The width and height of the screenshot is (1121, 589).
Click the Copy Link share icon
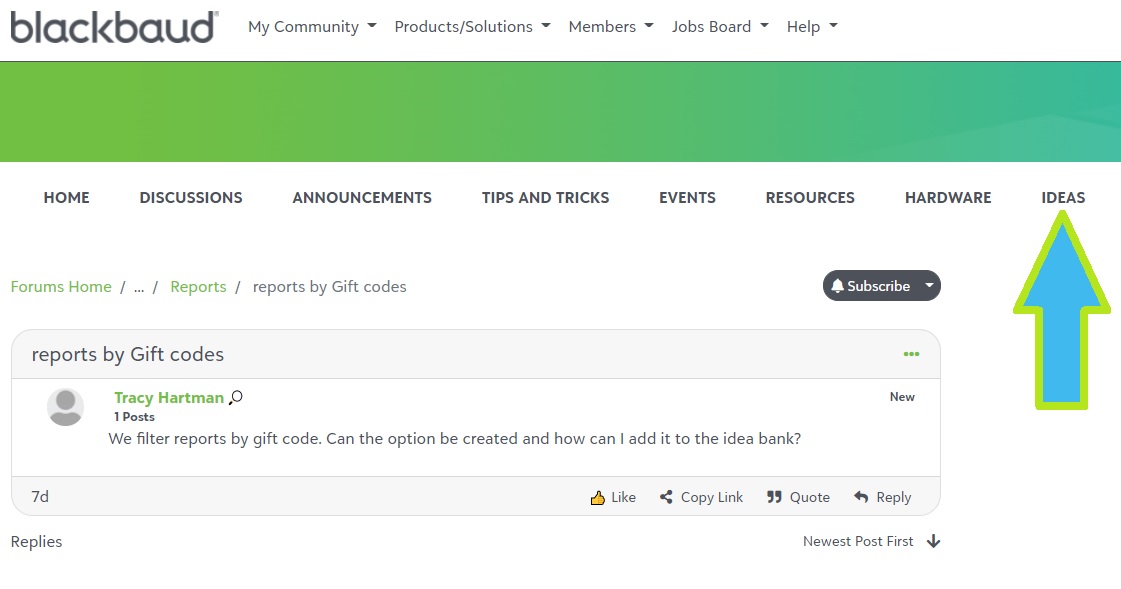pyautogui.click(x=666, y=497)
